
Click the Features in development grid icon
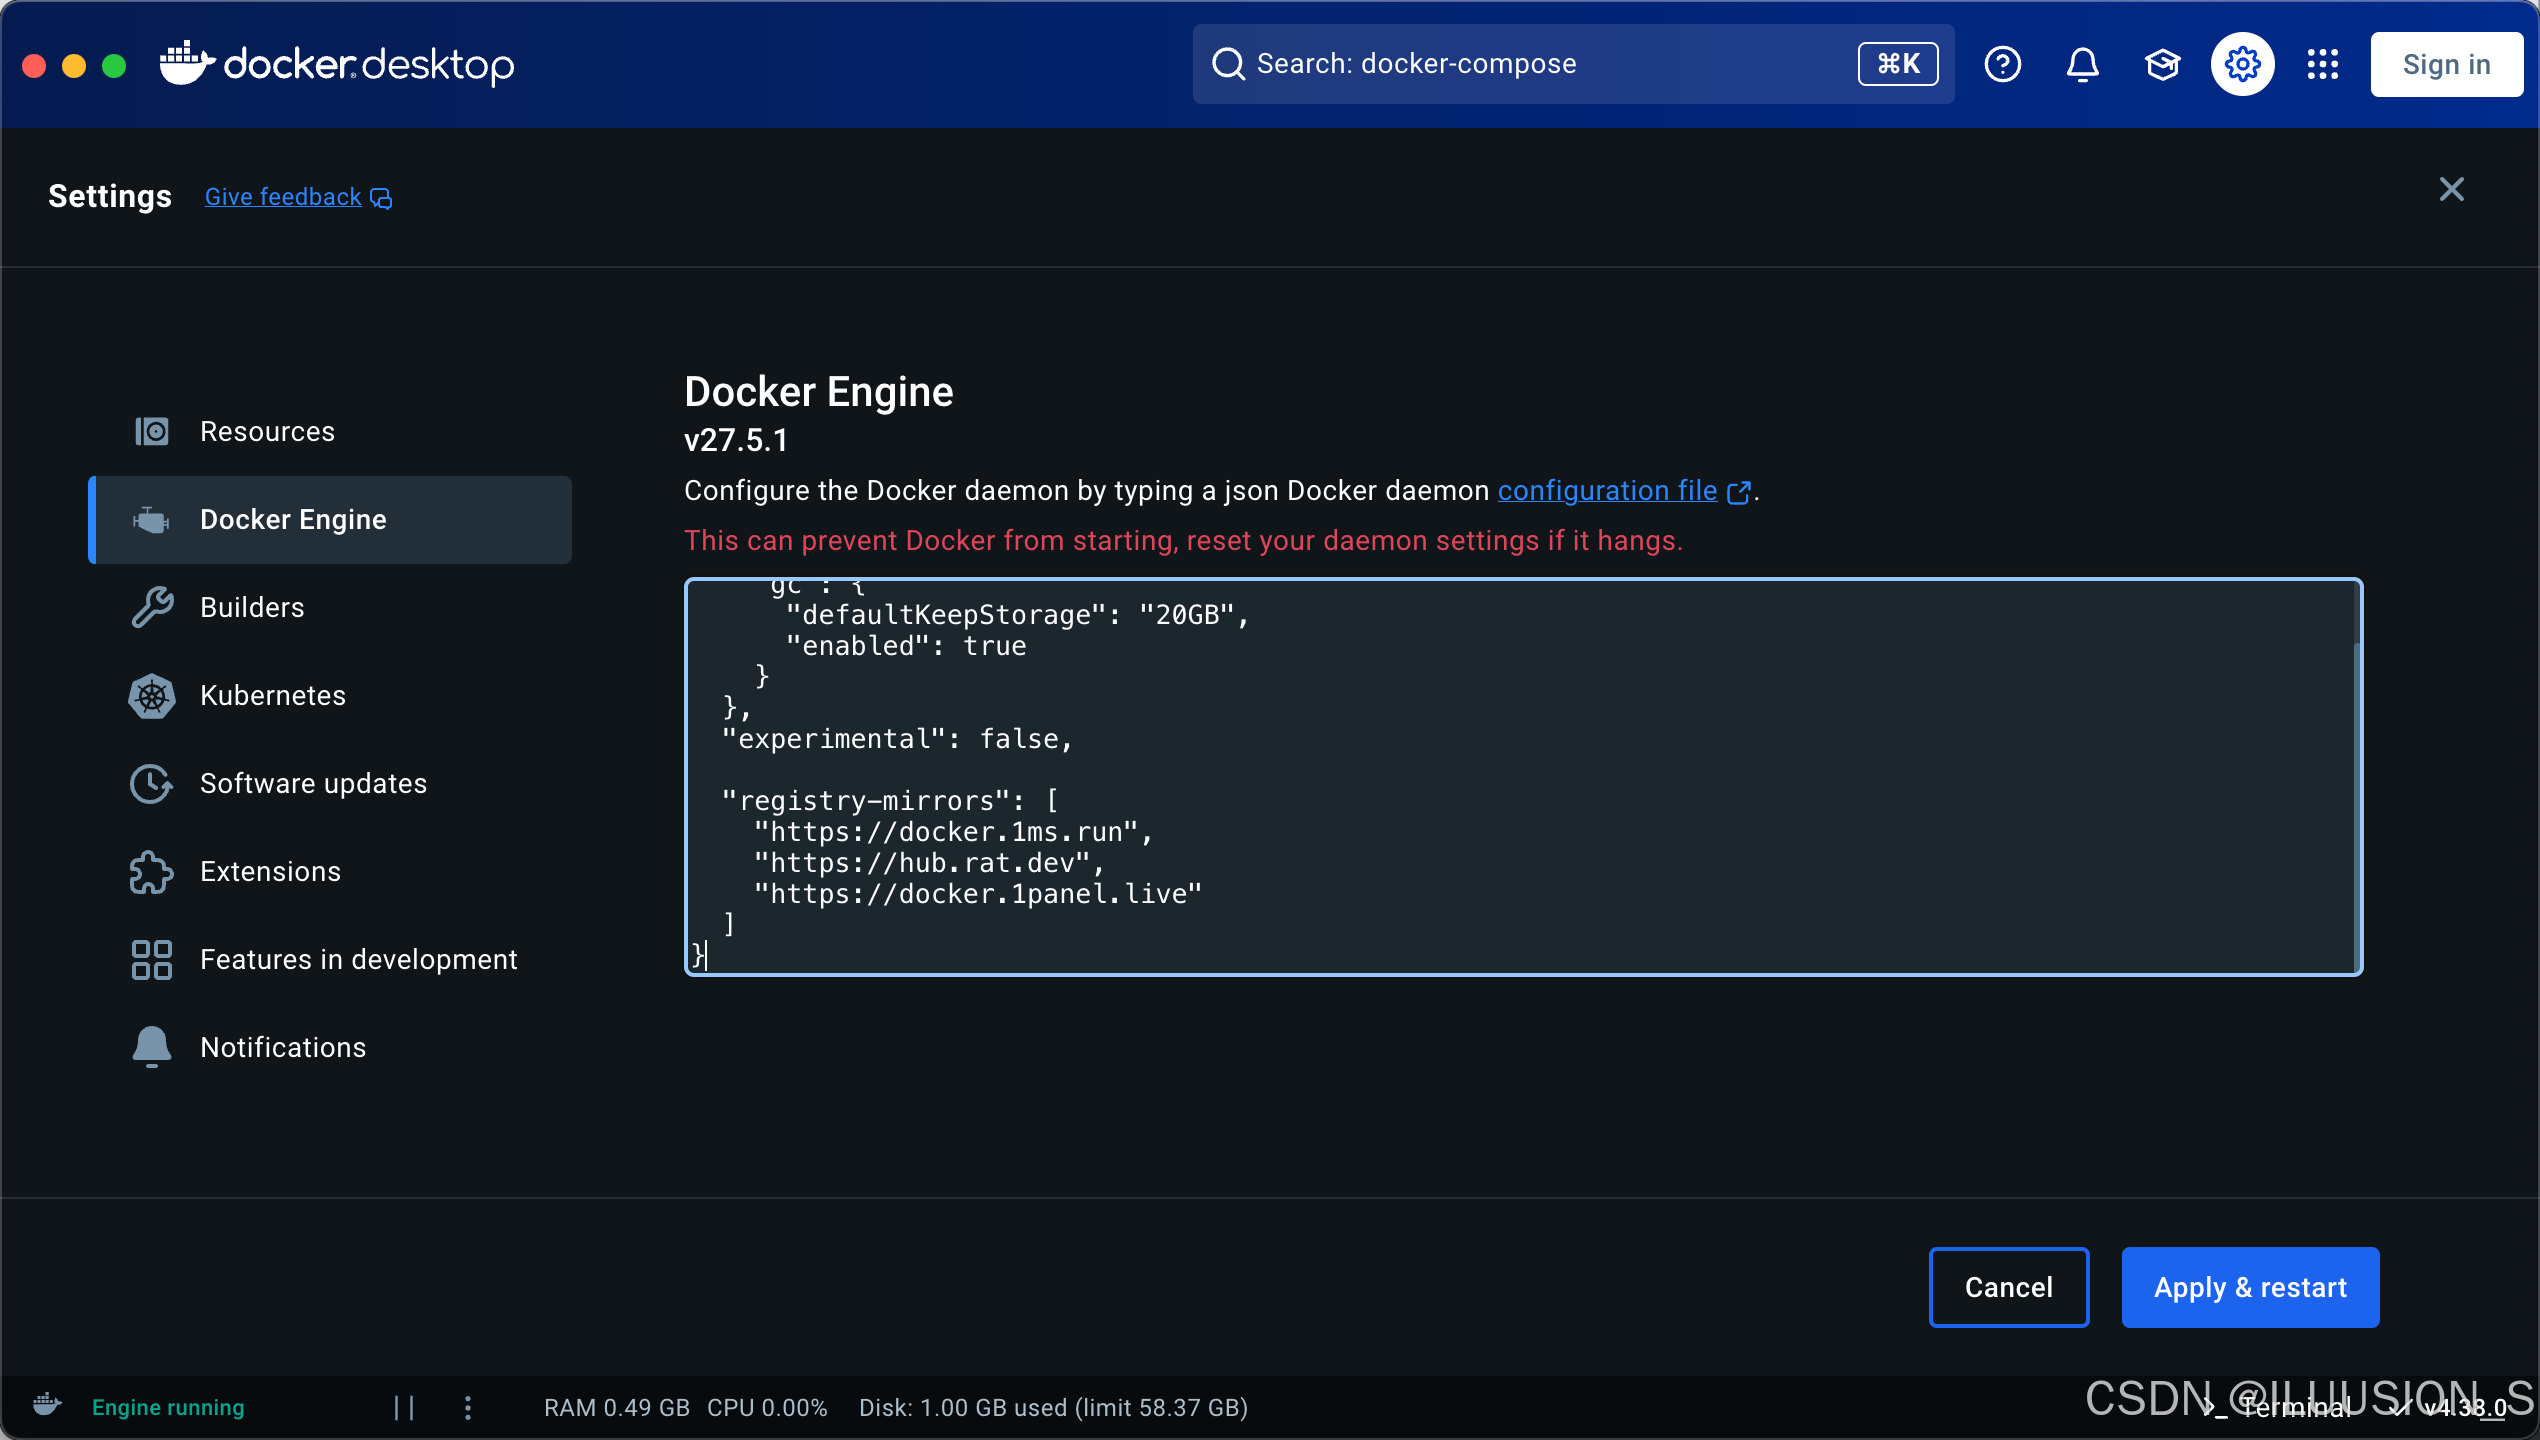(152, 960)
